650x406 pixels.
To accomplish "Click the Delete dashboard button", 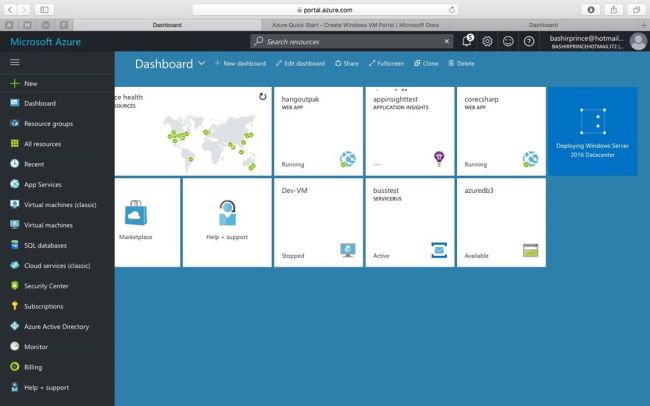I will click(x=461, y=63).
